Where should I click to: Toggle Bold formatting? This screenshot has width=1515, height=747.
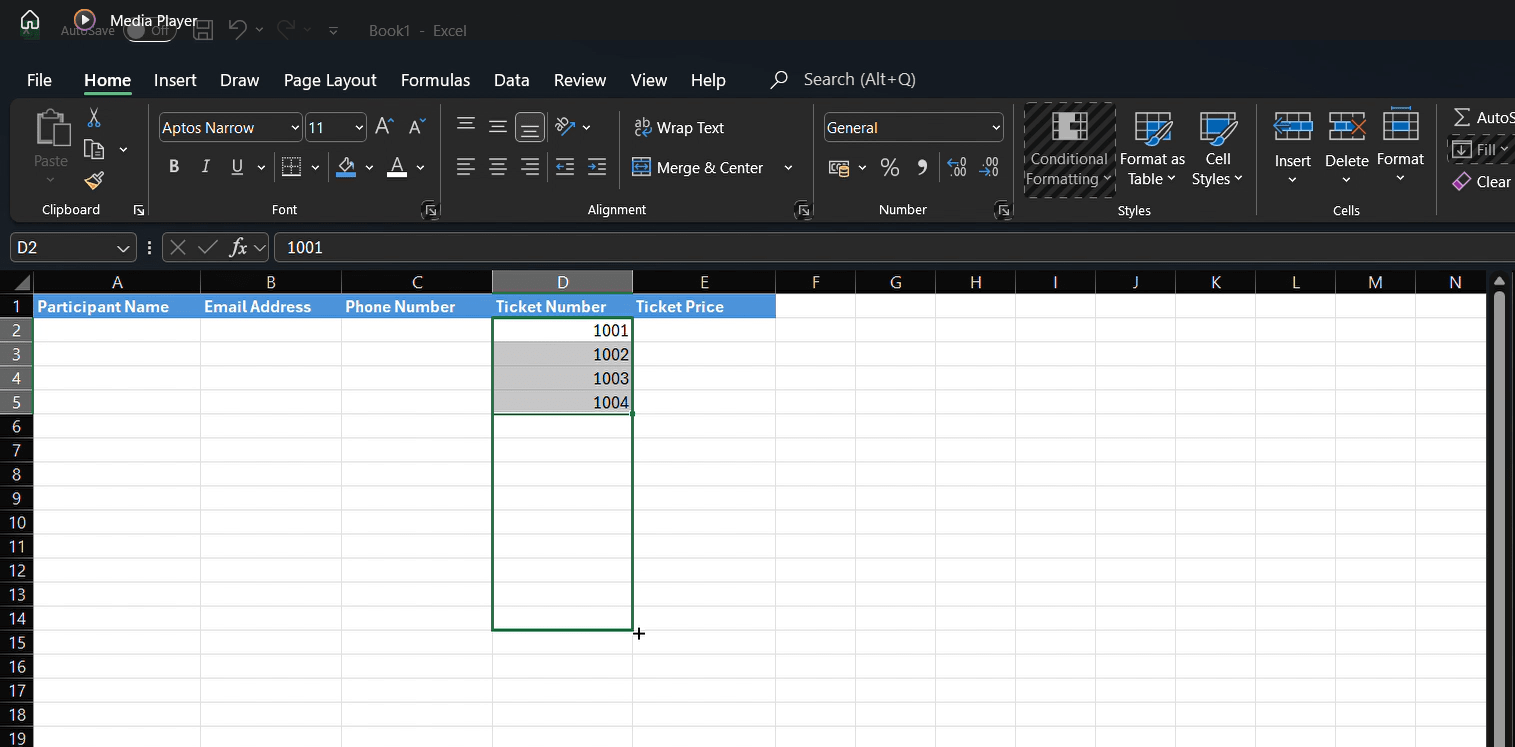tap(174, 167)
